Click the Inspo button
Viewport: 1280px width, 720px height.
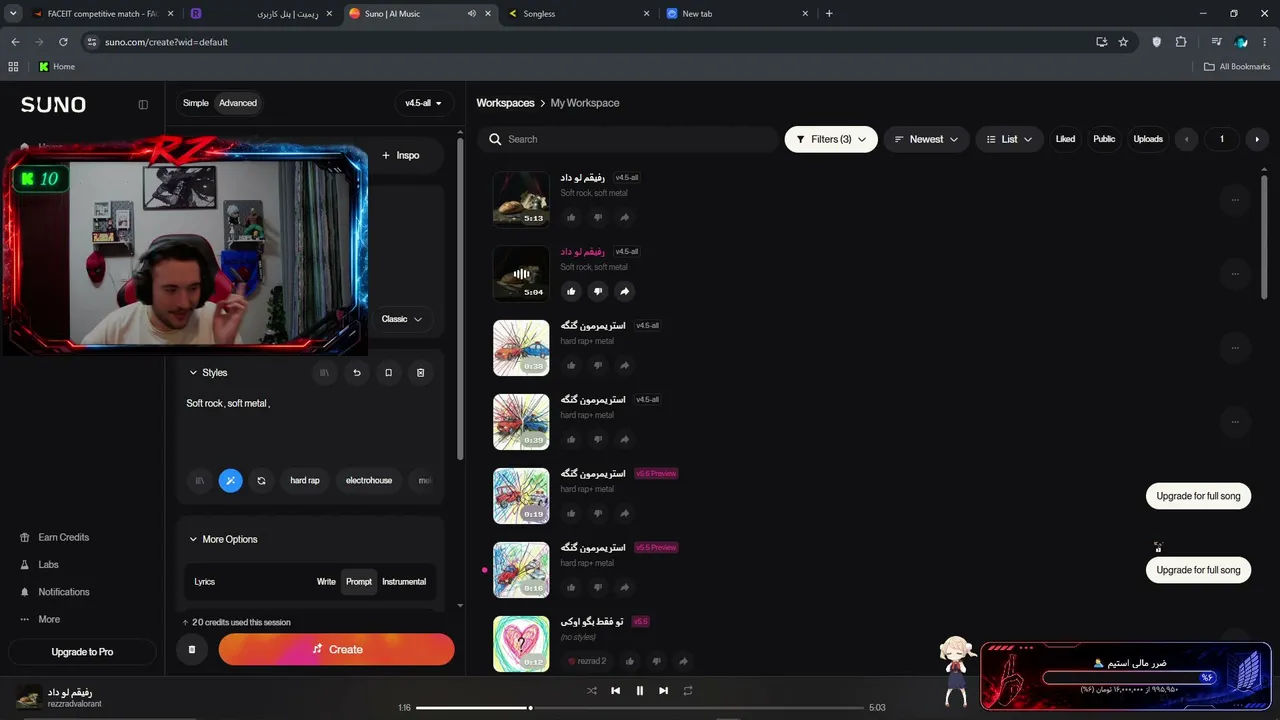(401, 155)
